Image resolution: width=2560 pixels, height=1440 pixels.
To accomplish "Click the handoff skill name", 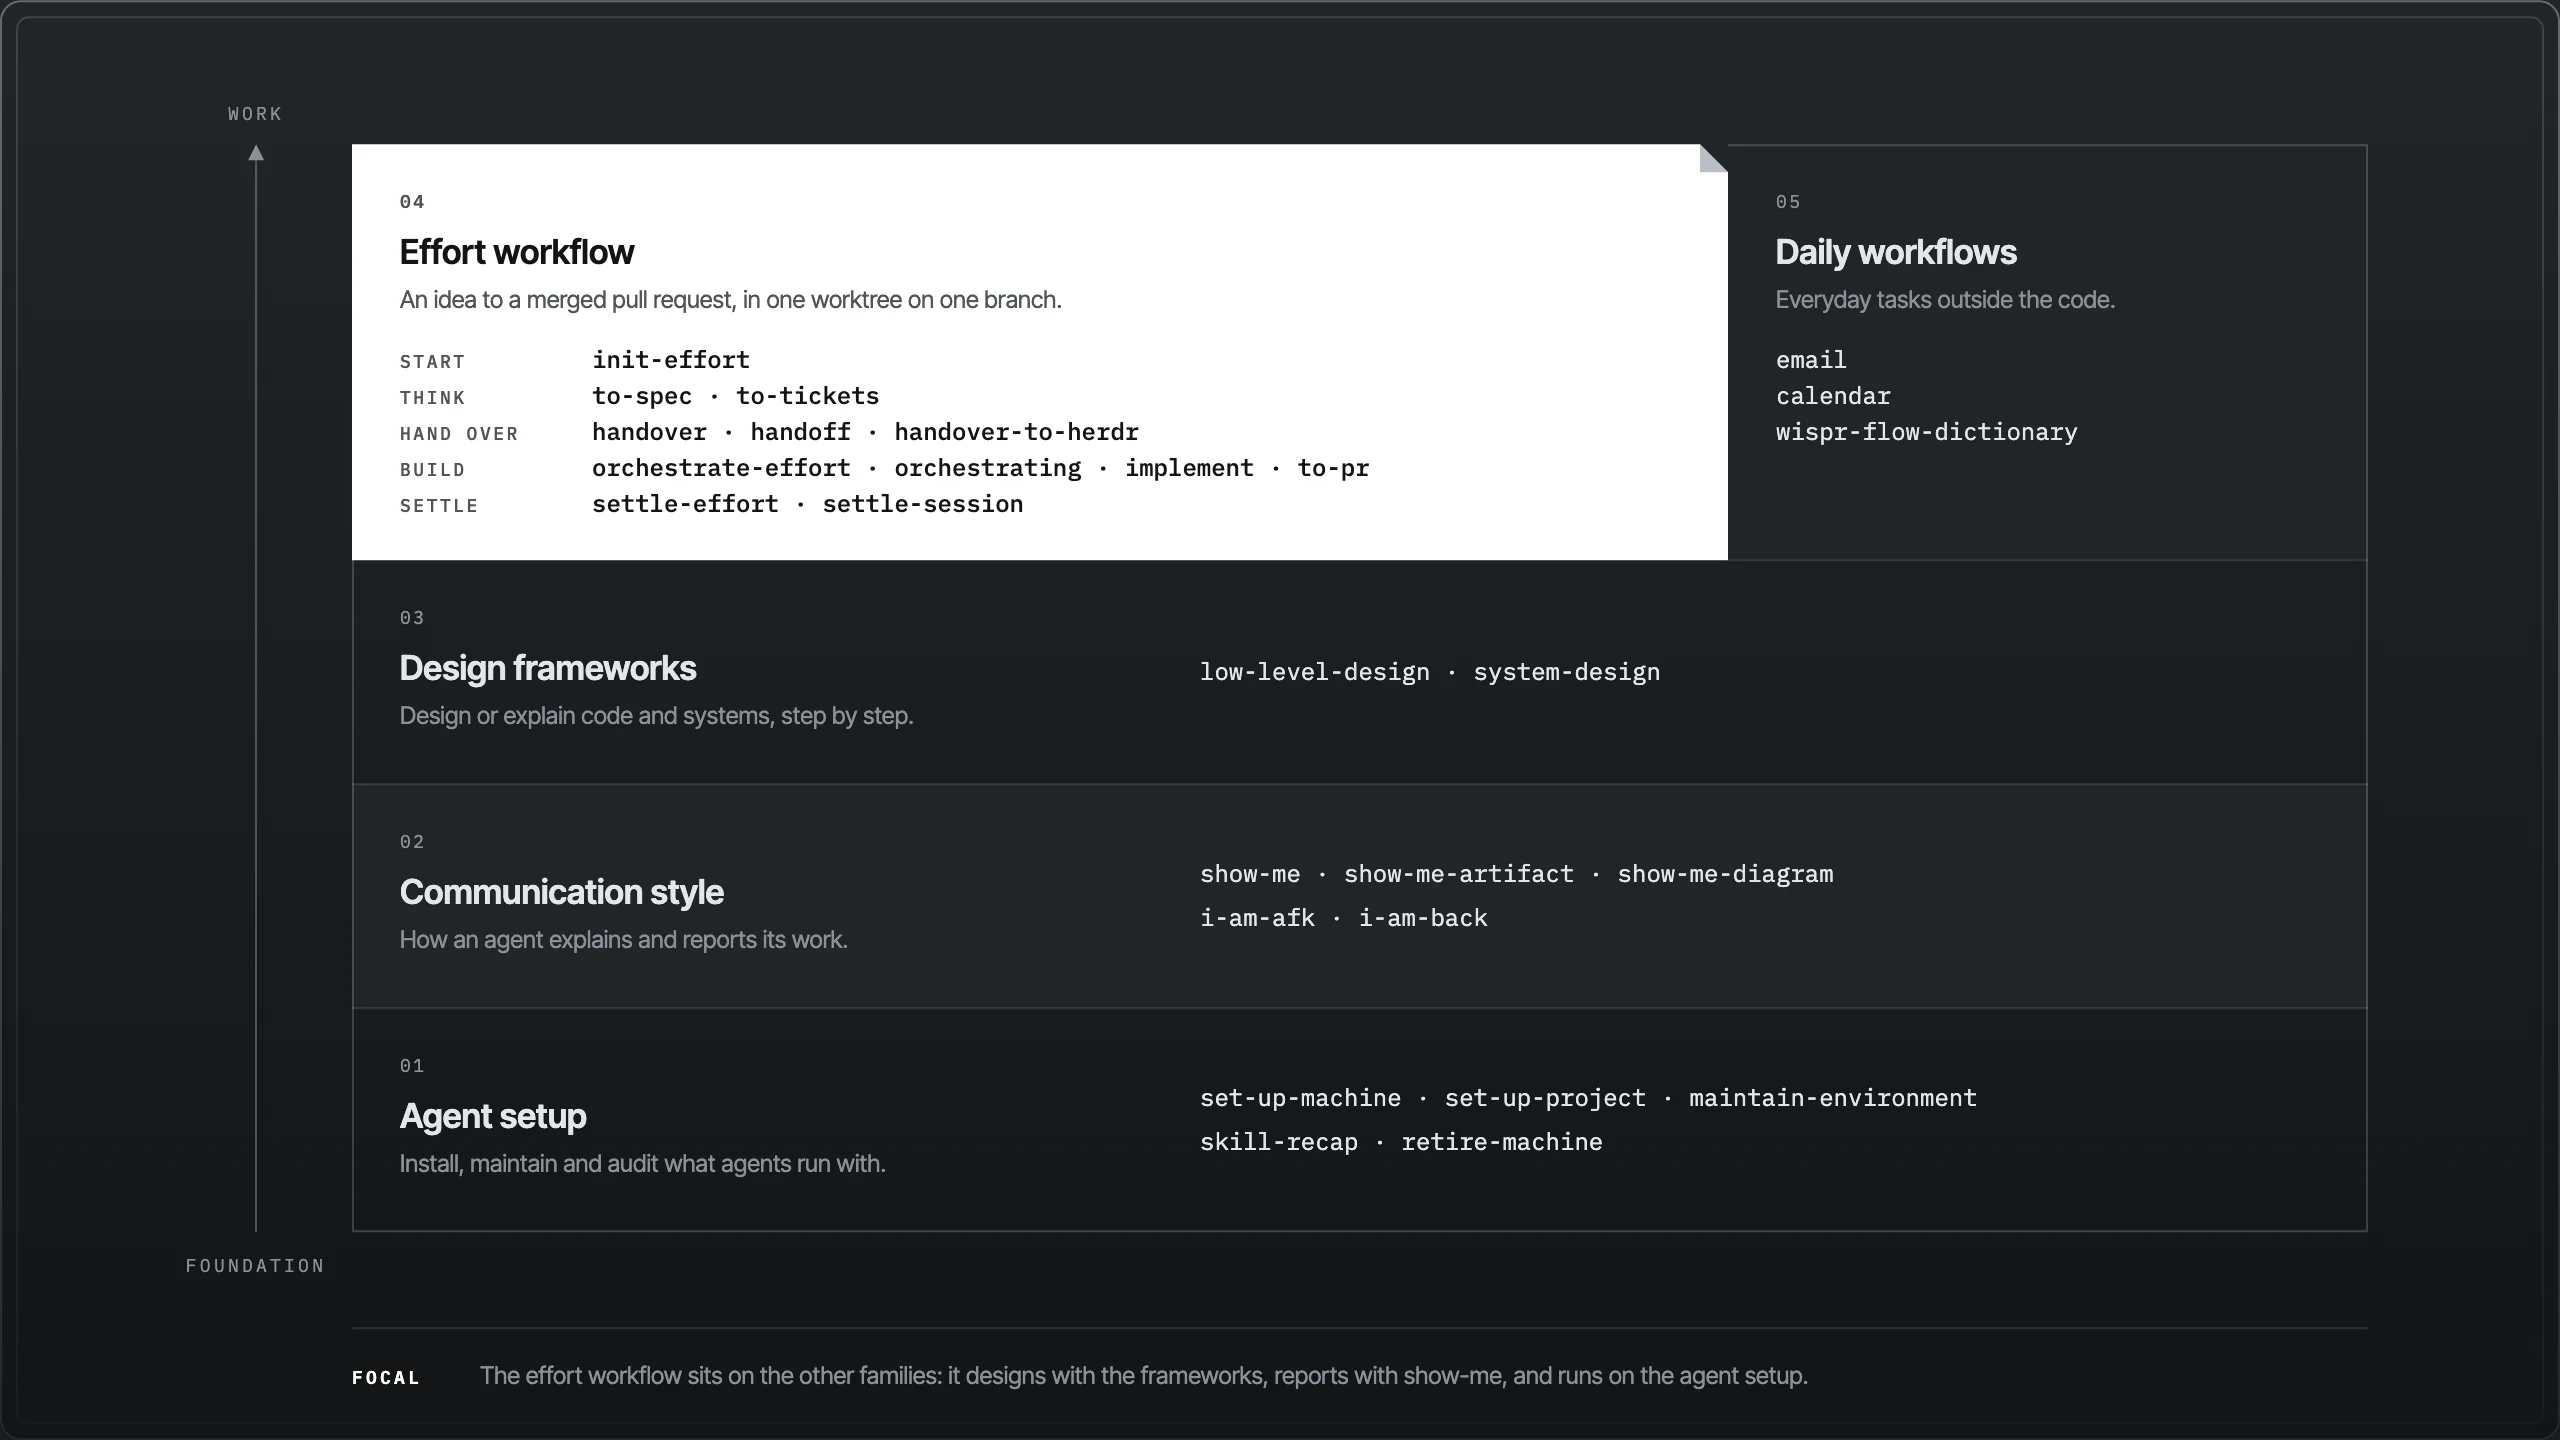I will pos(800,432).
